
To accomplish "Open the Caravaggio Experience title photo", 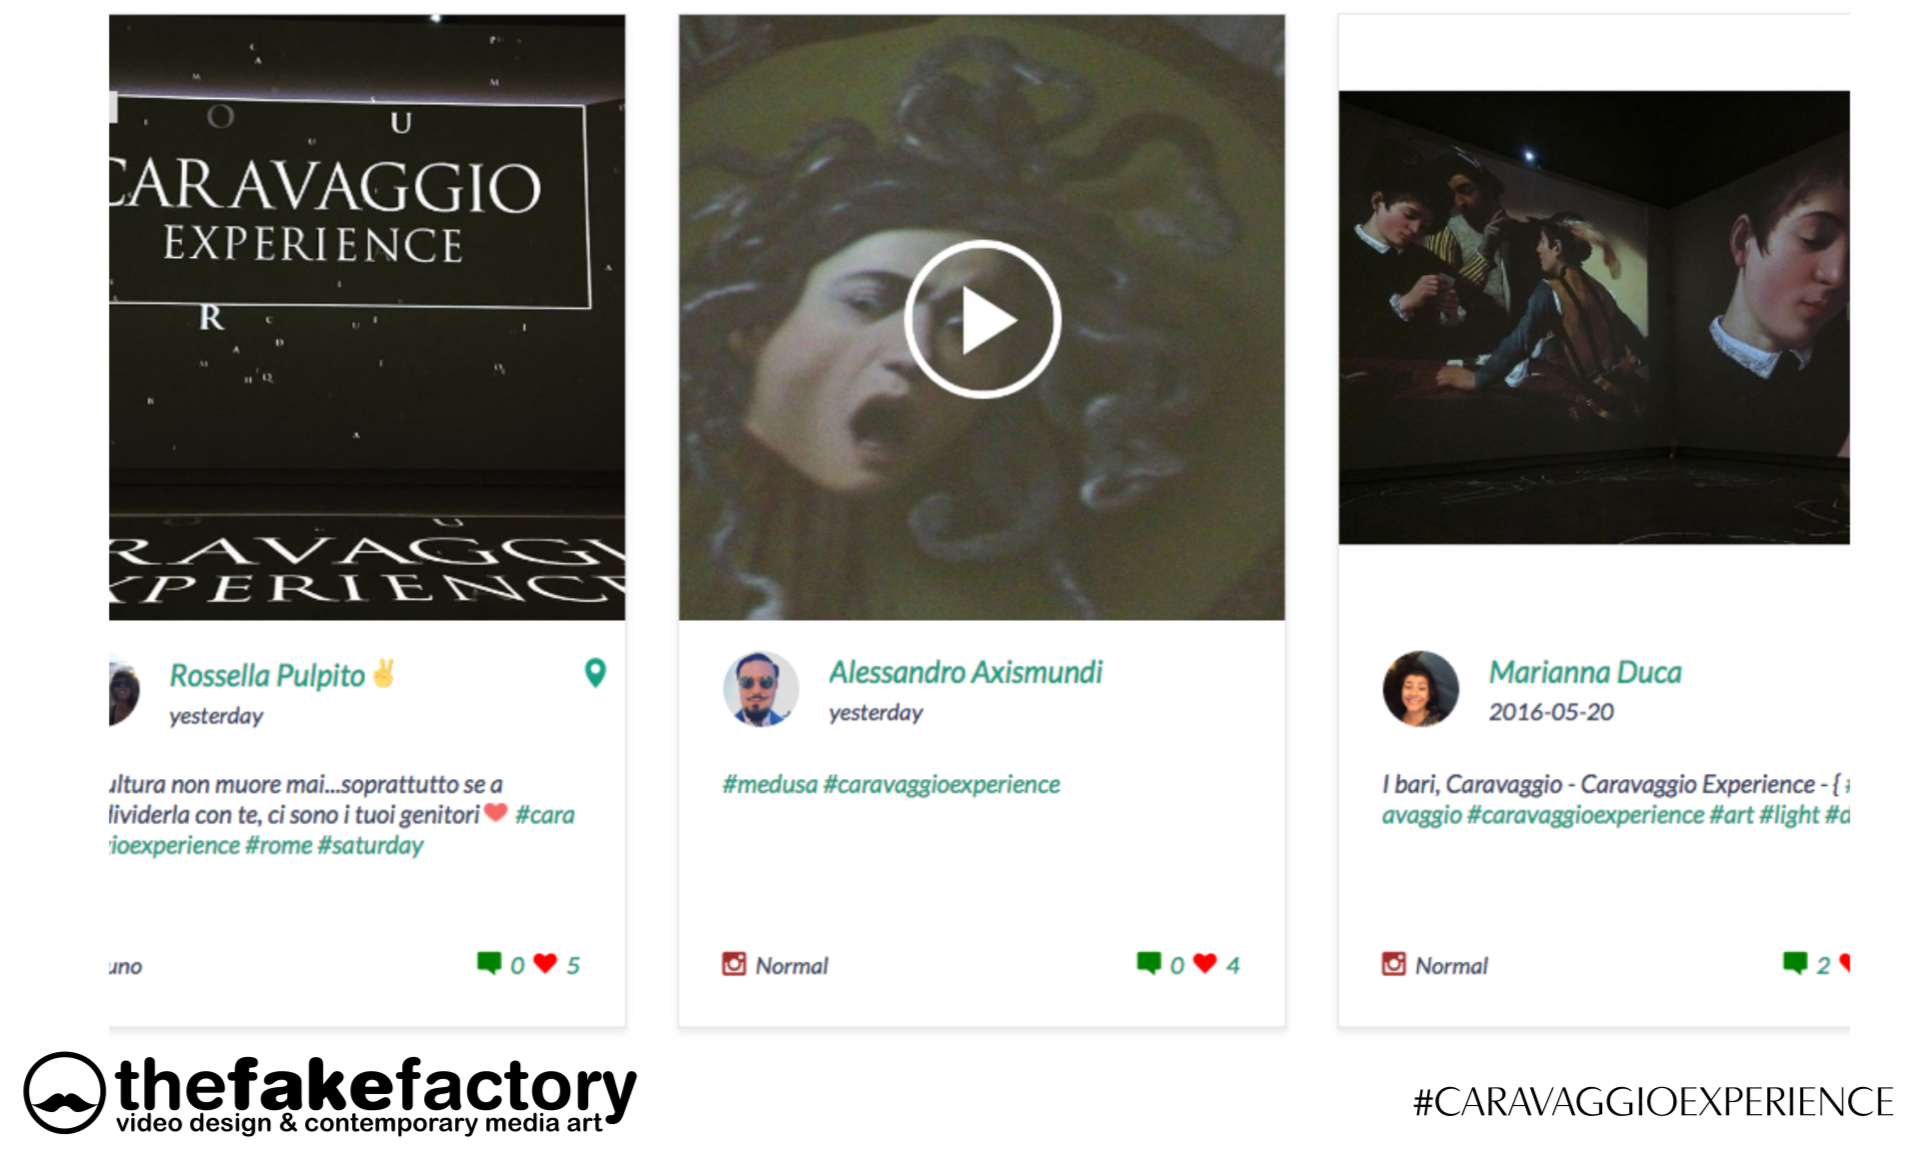I will point(367,317).
